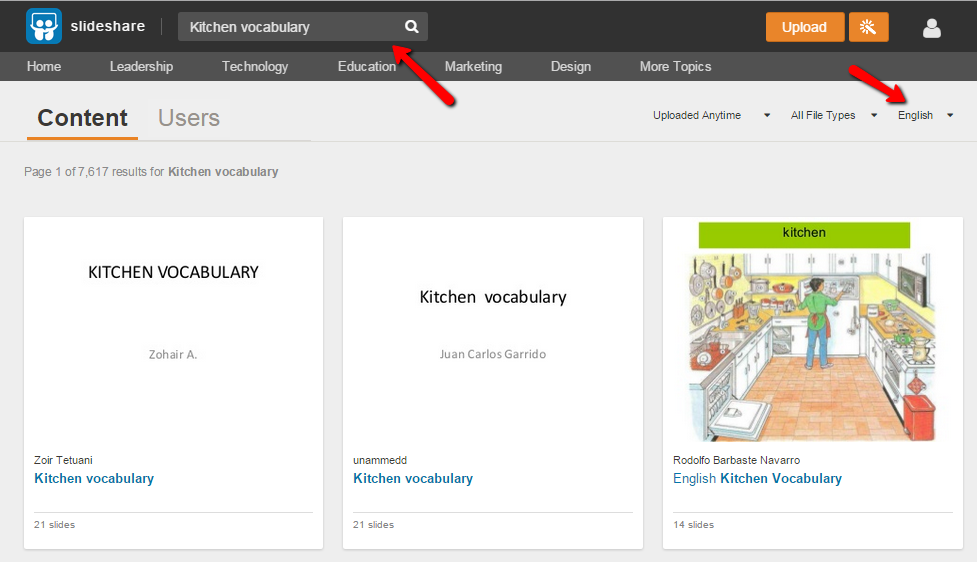Click the unammedd author name
This screenshot has height=562, width=977.
[380, 460]
